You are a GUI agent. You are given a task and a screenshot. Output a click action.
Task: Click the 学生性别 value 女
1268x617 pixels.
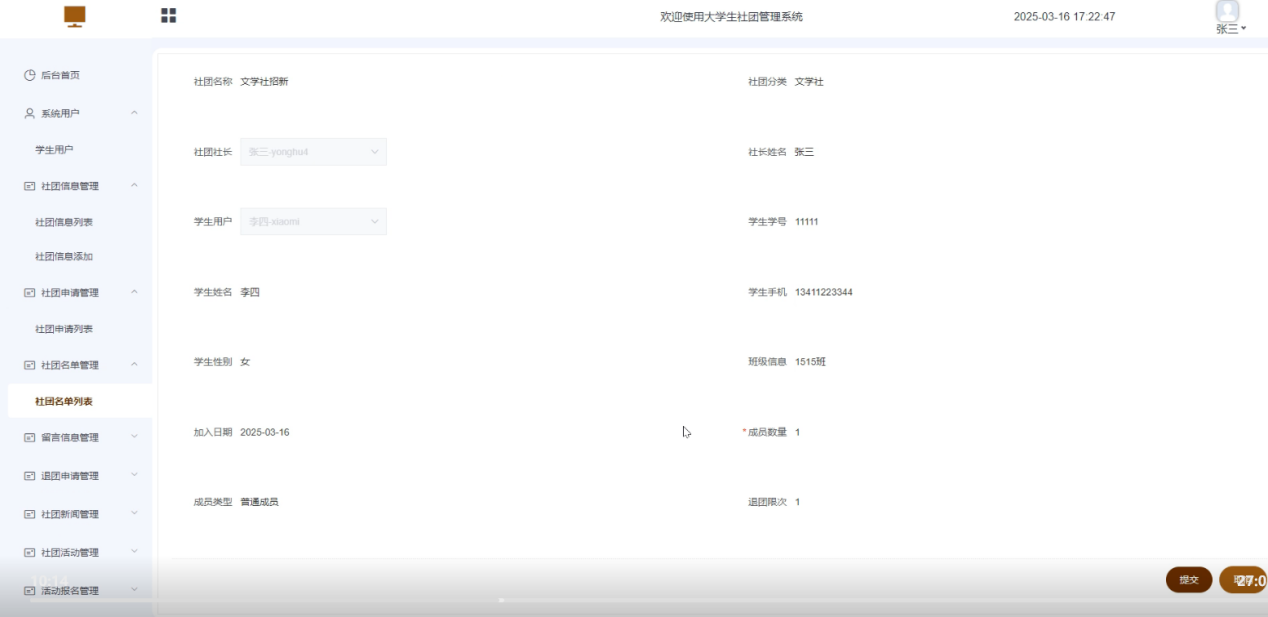pyautogui.click(x=245, y=362)
